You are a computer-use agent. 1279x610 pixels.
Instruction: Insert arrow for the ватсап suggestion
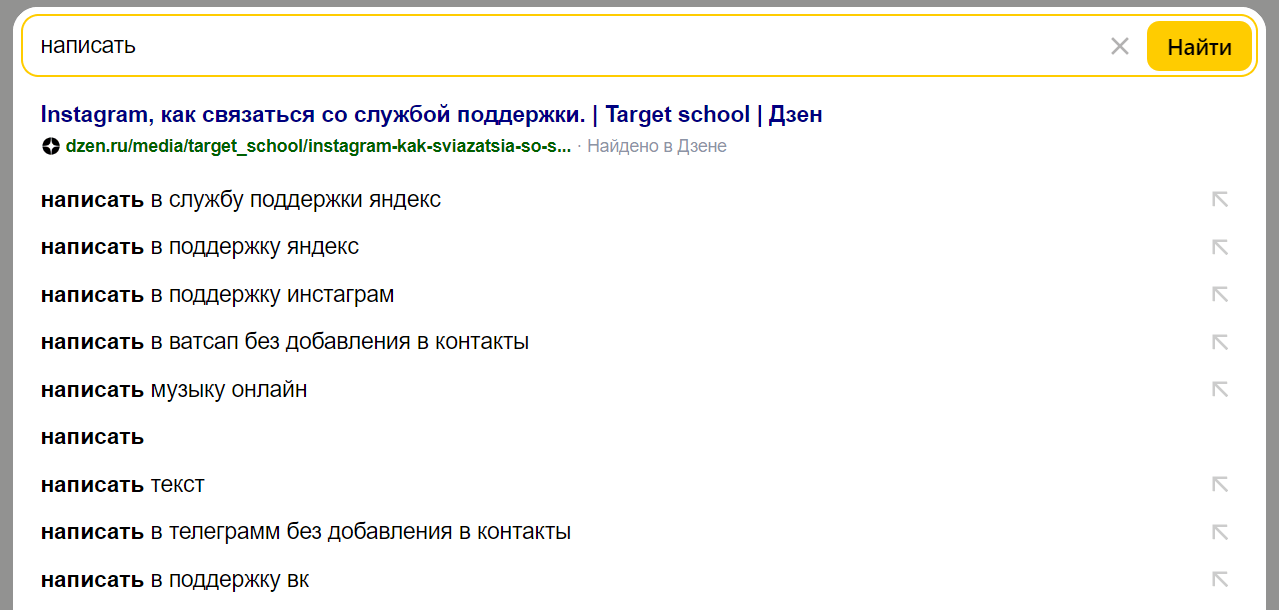[1219, 341]
